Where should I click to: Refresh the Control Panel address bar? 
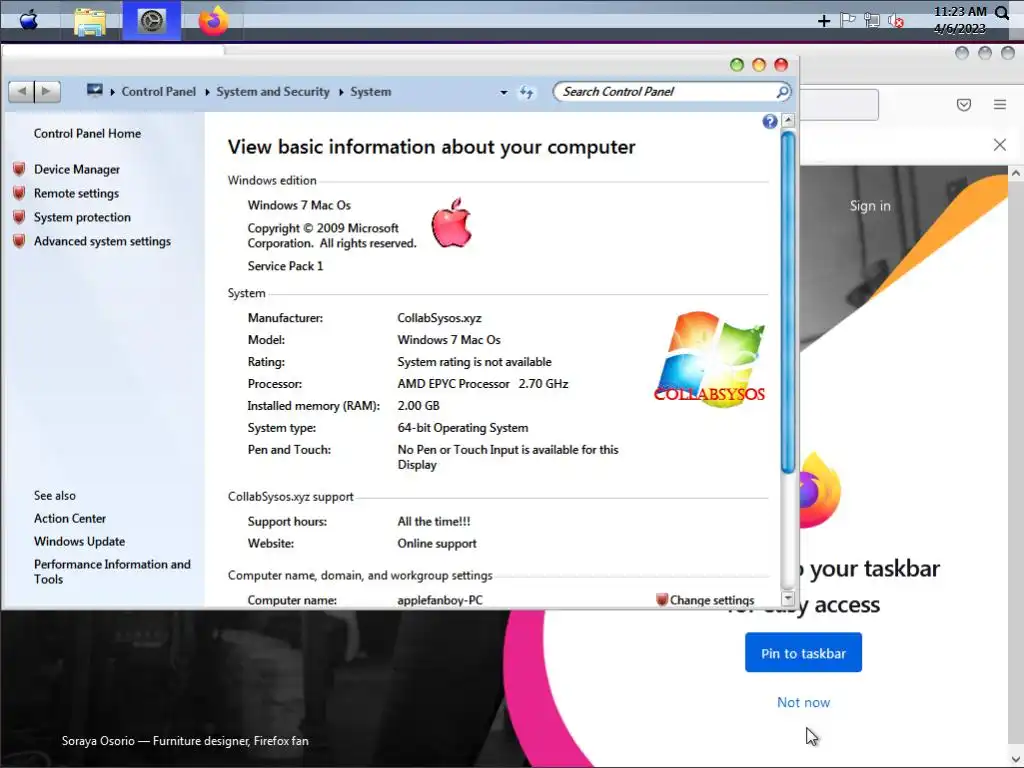[526, 92]
